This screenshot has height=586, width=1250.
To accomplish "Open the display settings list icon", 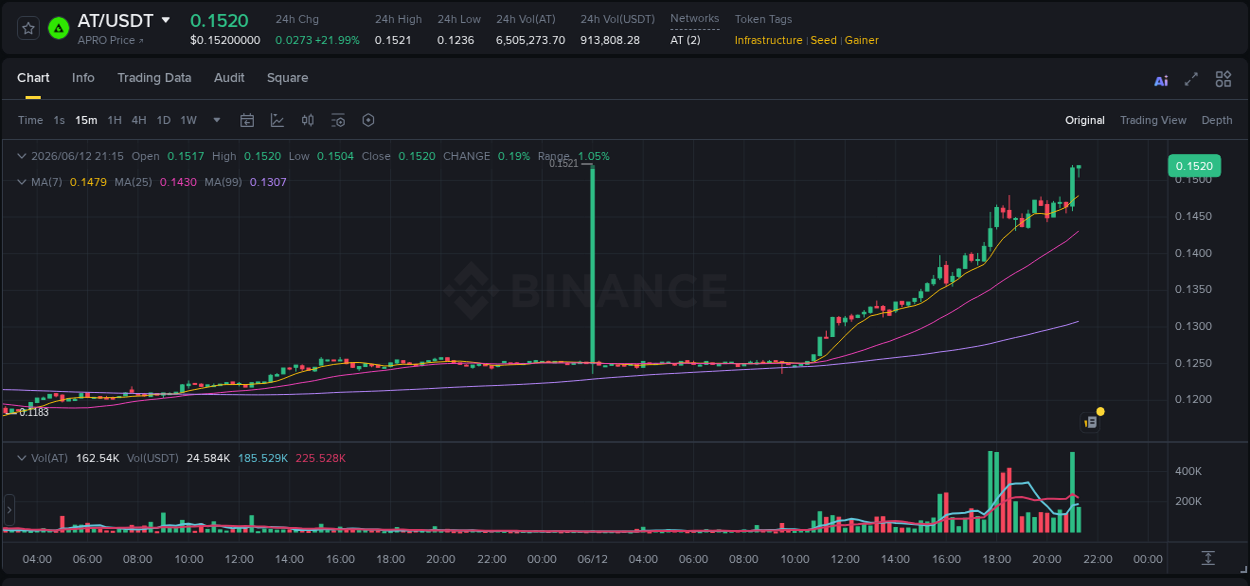I will [x=338, y=120].
